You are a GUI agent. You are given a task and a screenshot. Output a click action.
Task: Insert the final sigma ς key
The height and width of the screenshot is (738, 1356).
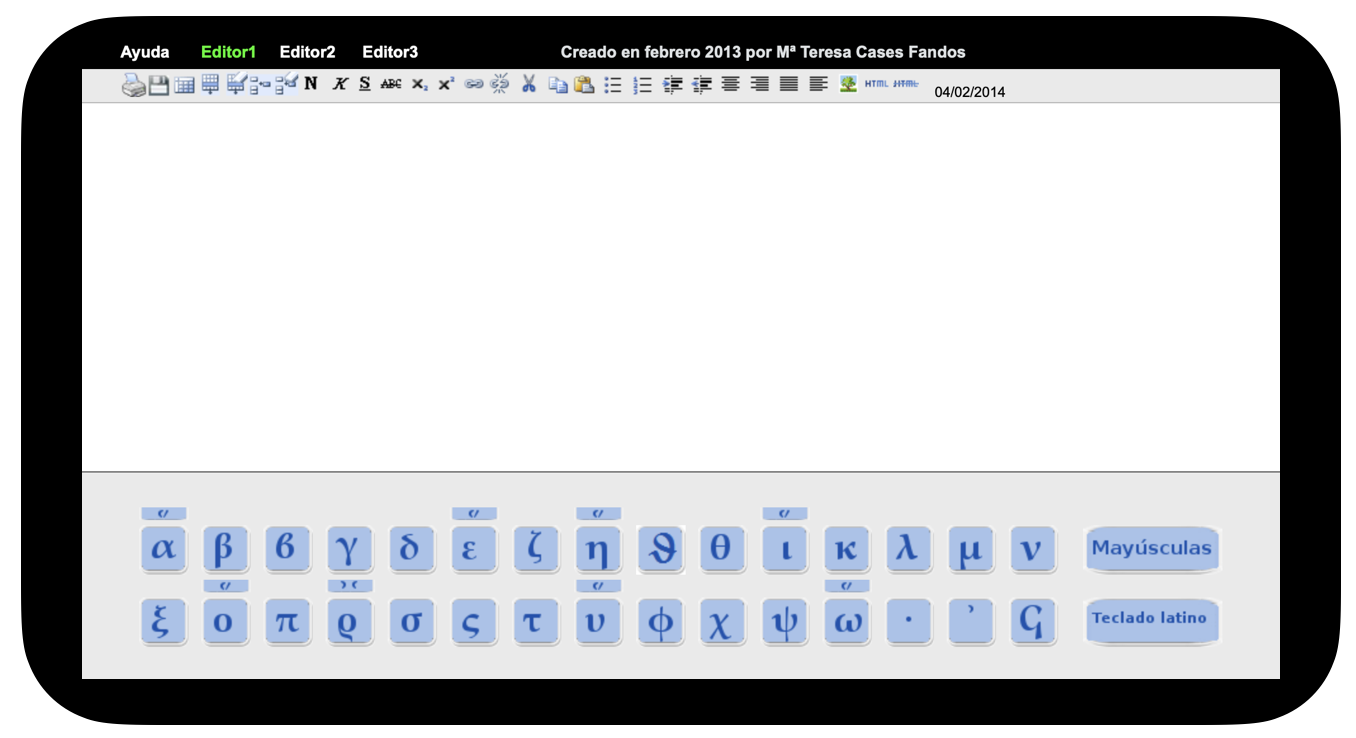pyautogui.click(x=473, y=621)
